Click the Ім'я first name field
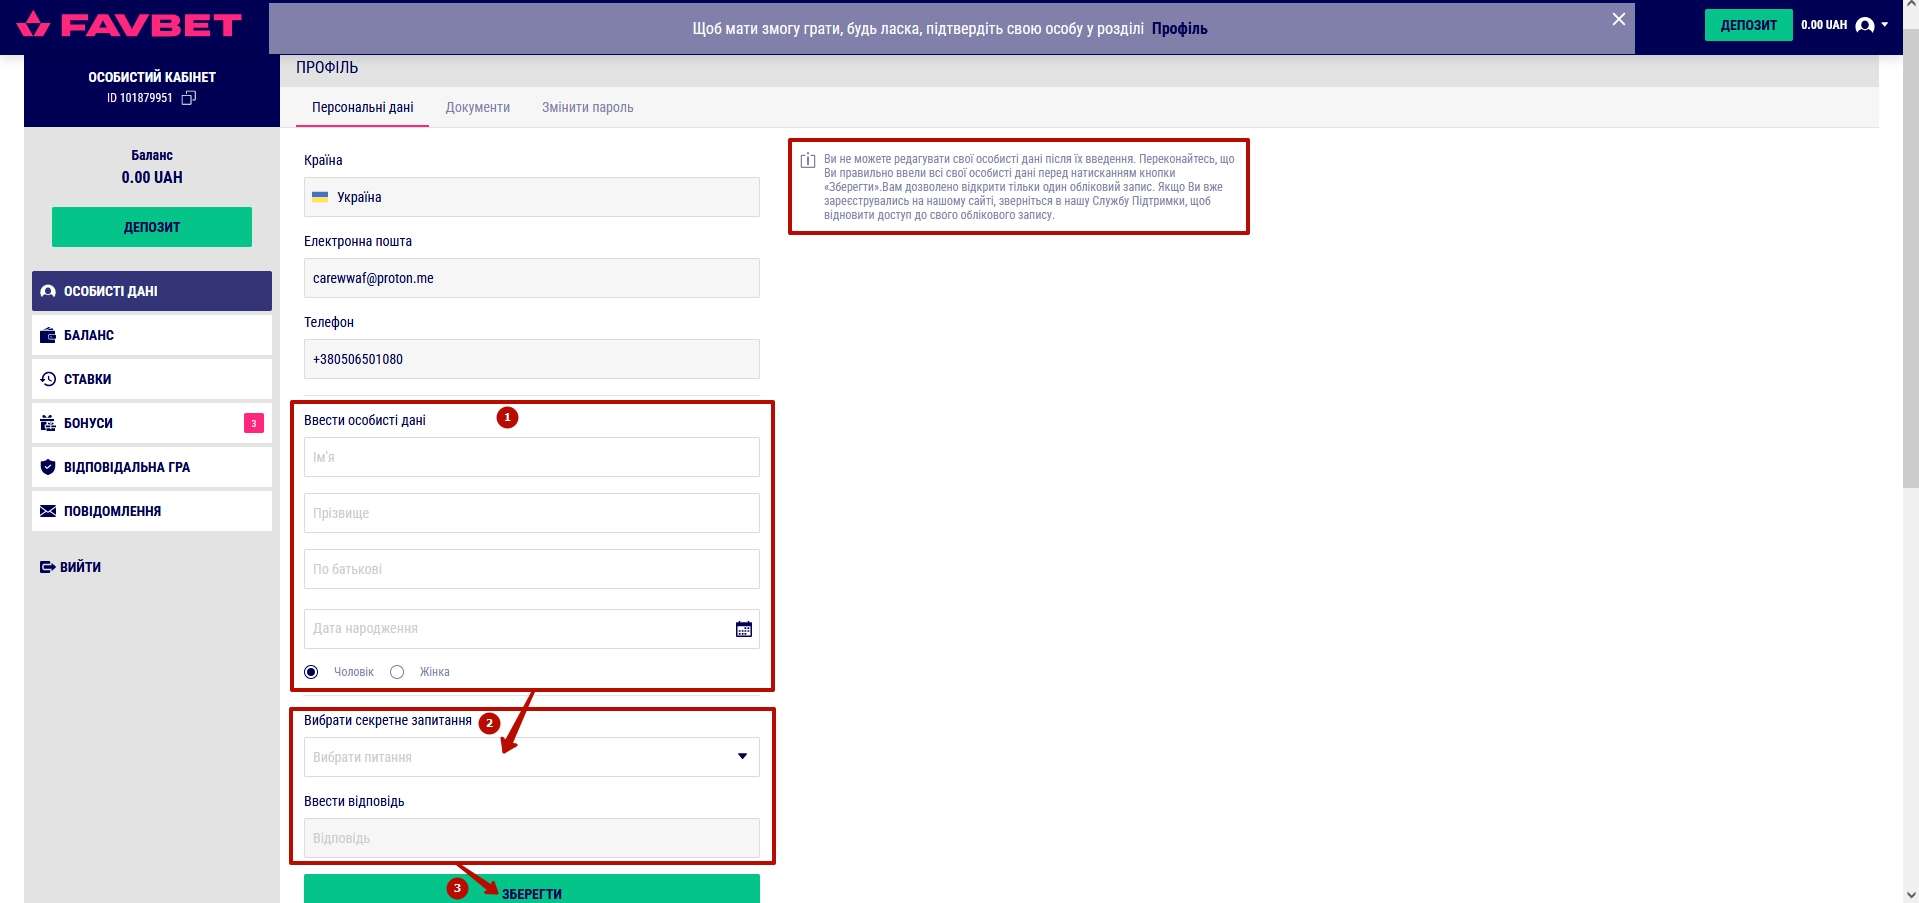The height and width of the screenshot is (903, 1919). pos(531,458)
